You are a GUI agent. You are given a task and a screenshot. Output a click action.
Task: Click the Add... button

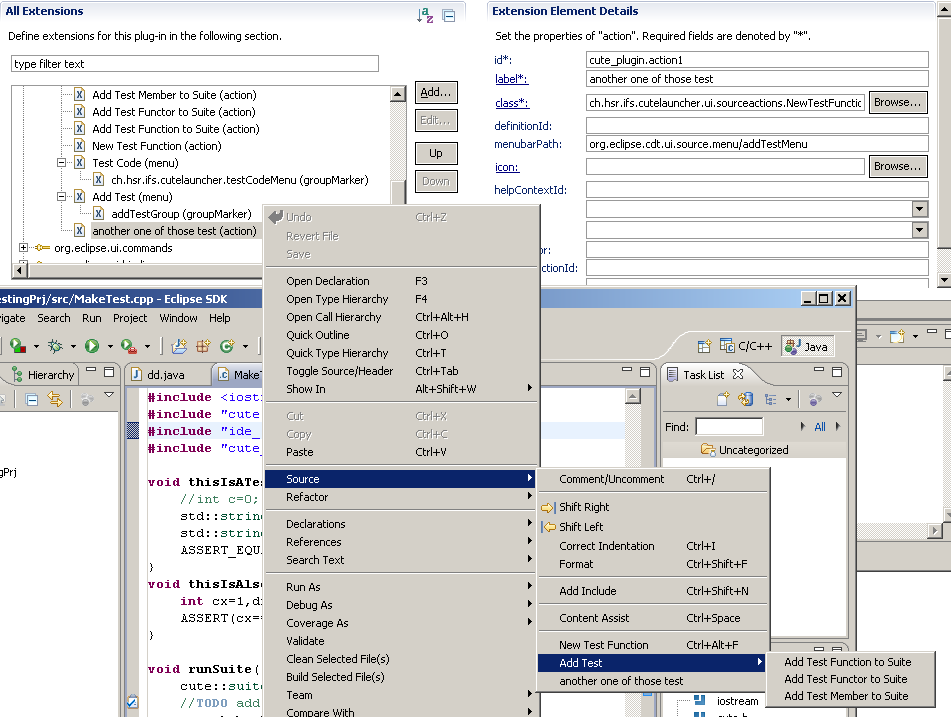pyautogui.click(x=436, y=92)
